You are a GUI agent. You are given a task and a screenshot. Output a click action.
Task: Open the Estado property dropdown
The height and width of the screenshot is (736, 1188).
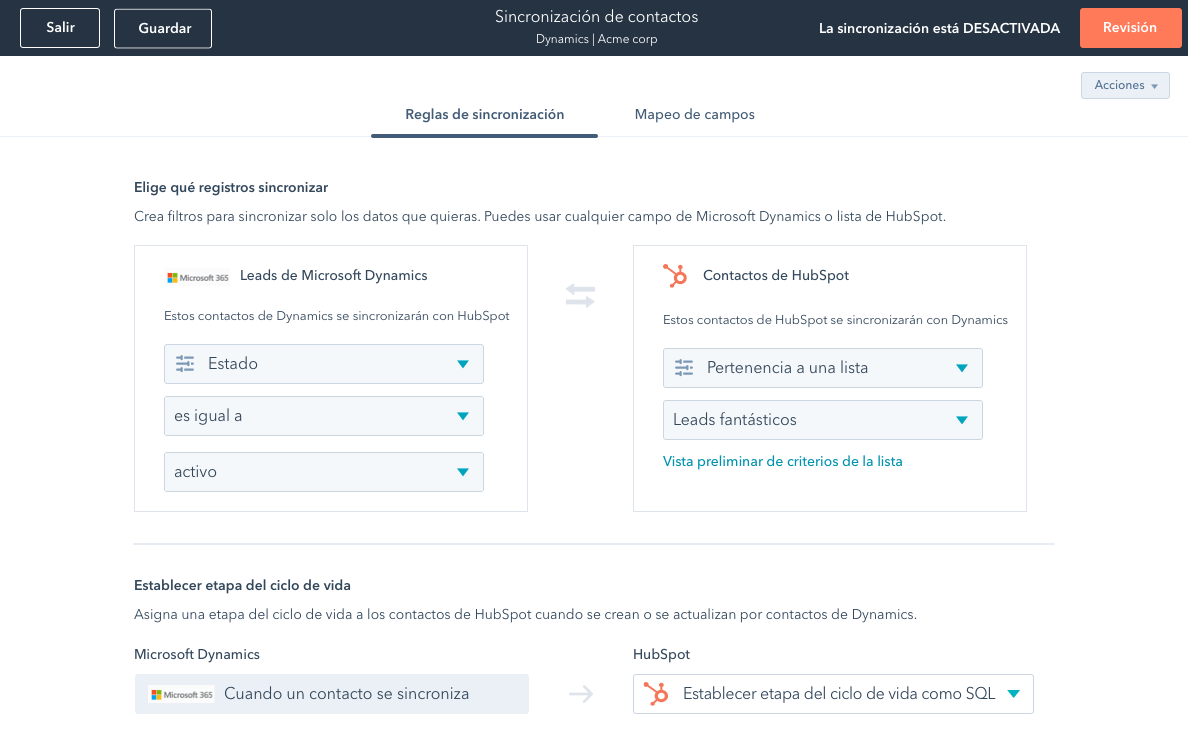click(323, 364)
